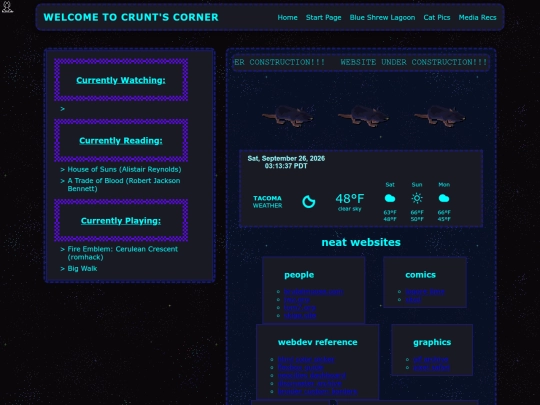This screenshot has width=540, height=405.
Task: Click the cloud icon under Sat forecast
Action: click(390, 198)
